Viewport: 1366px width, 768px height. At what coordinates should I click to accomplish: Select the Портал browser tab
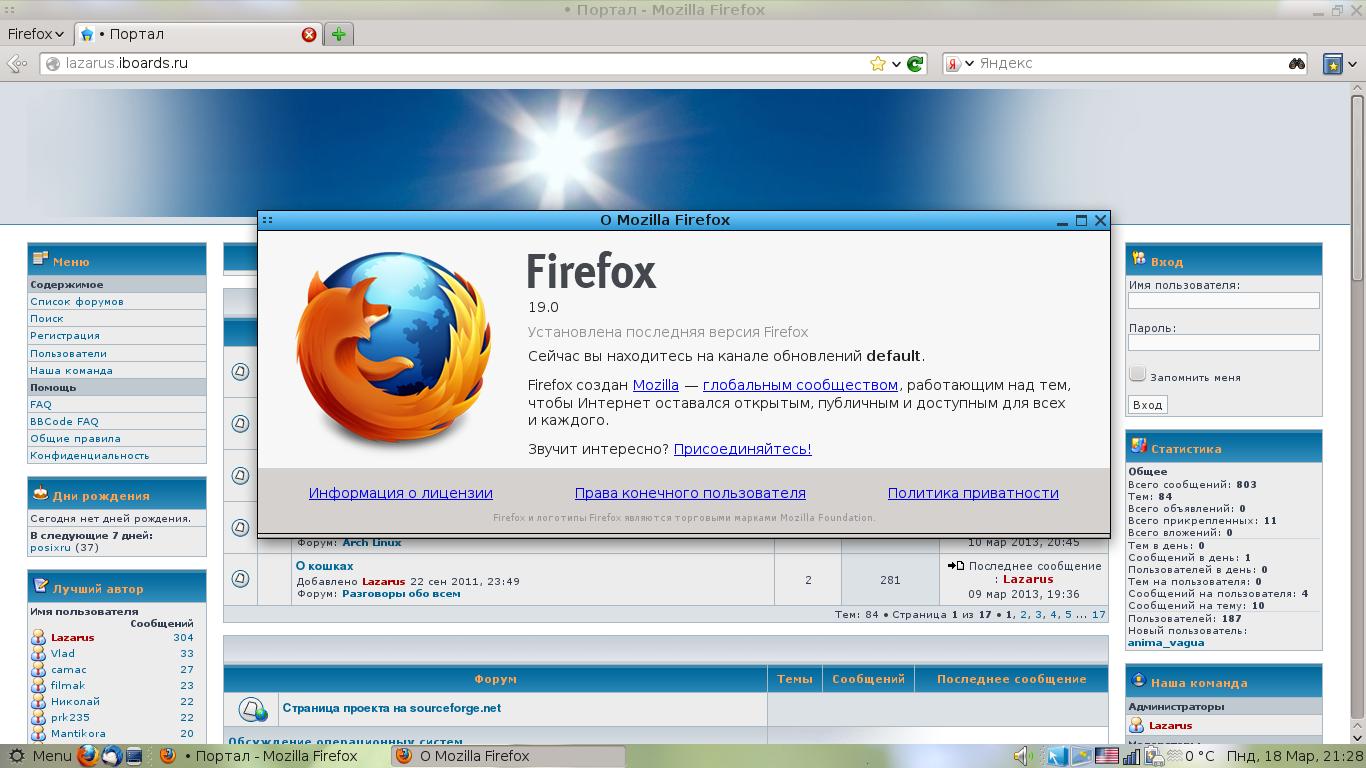click(197, 34)
